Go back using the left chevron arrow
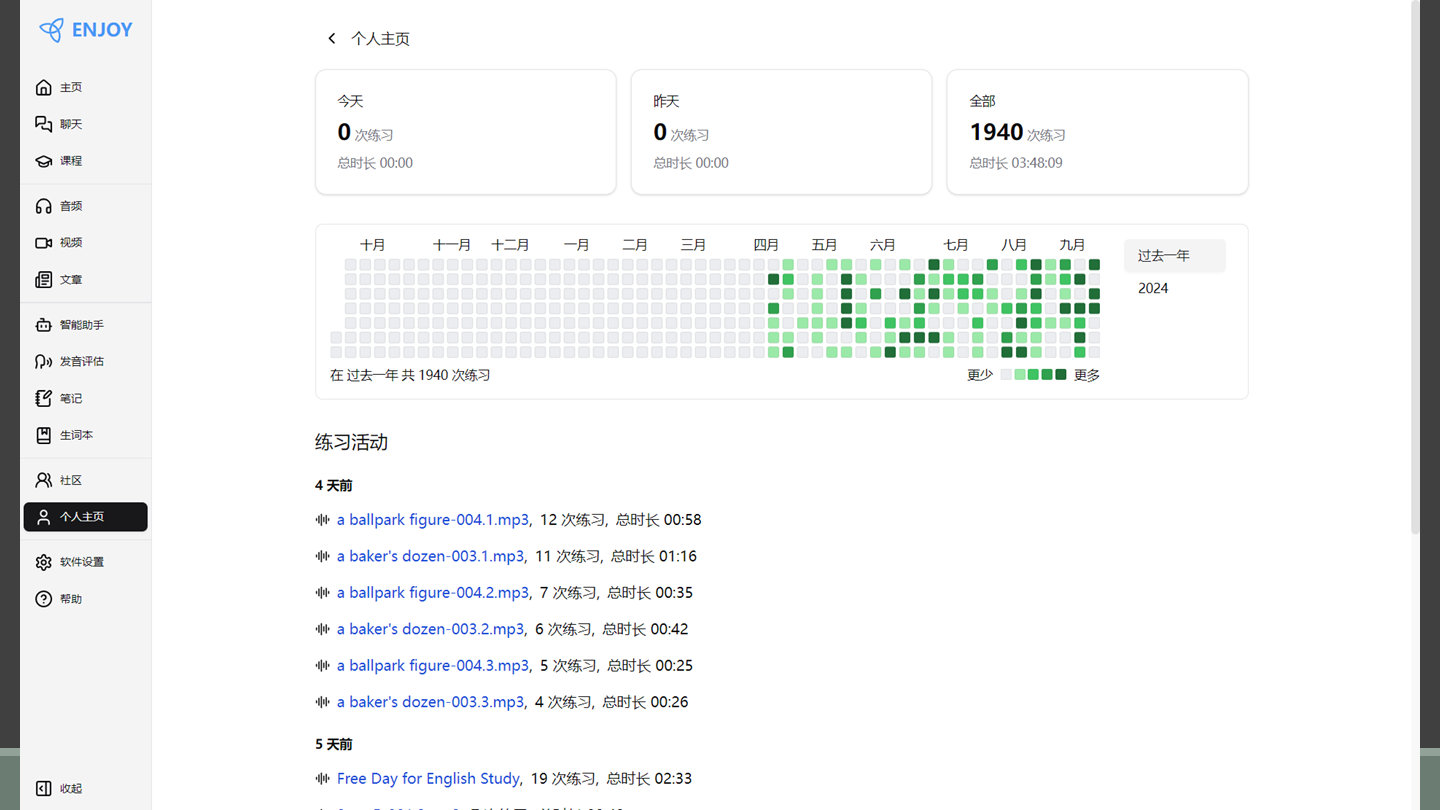Image resolution: width=1440 pixels, height=810 pixels. (x=332, y=39)
